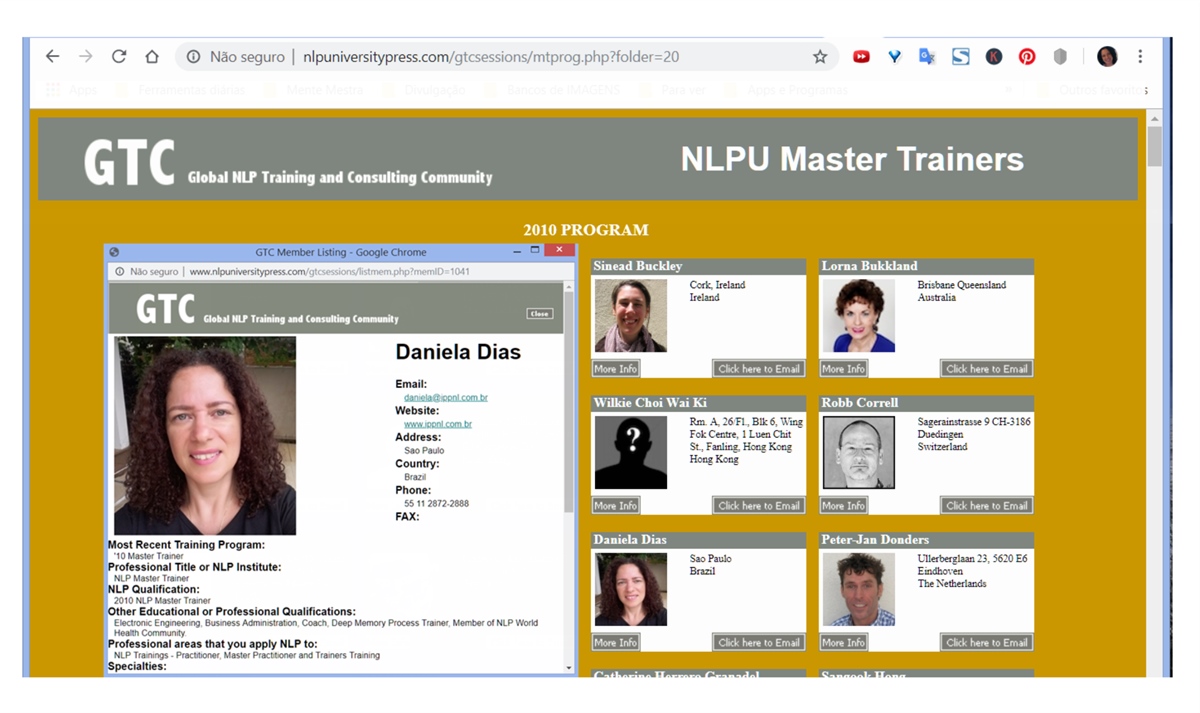
Task: Email Sinead Buckley with Click here to Email
Action: coord(759,369)
